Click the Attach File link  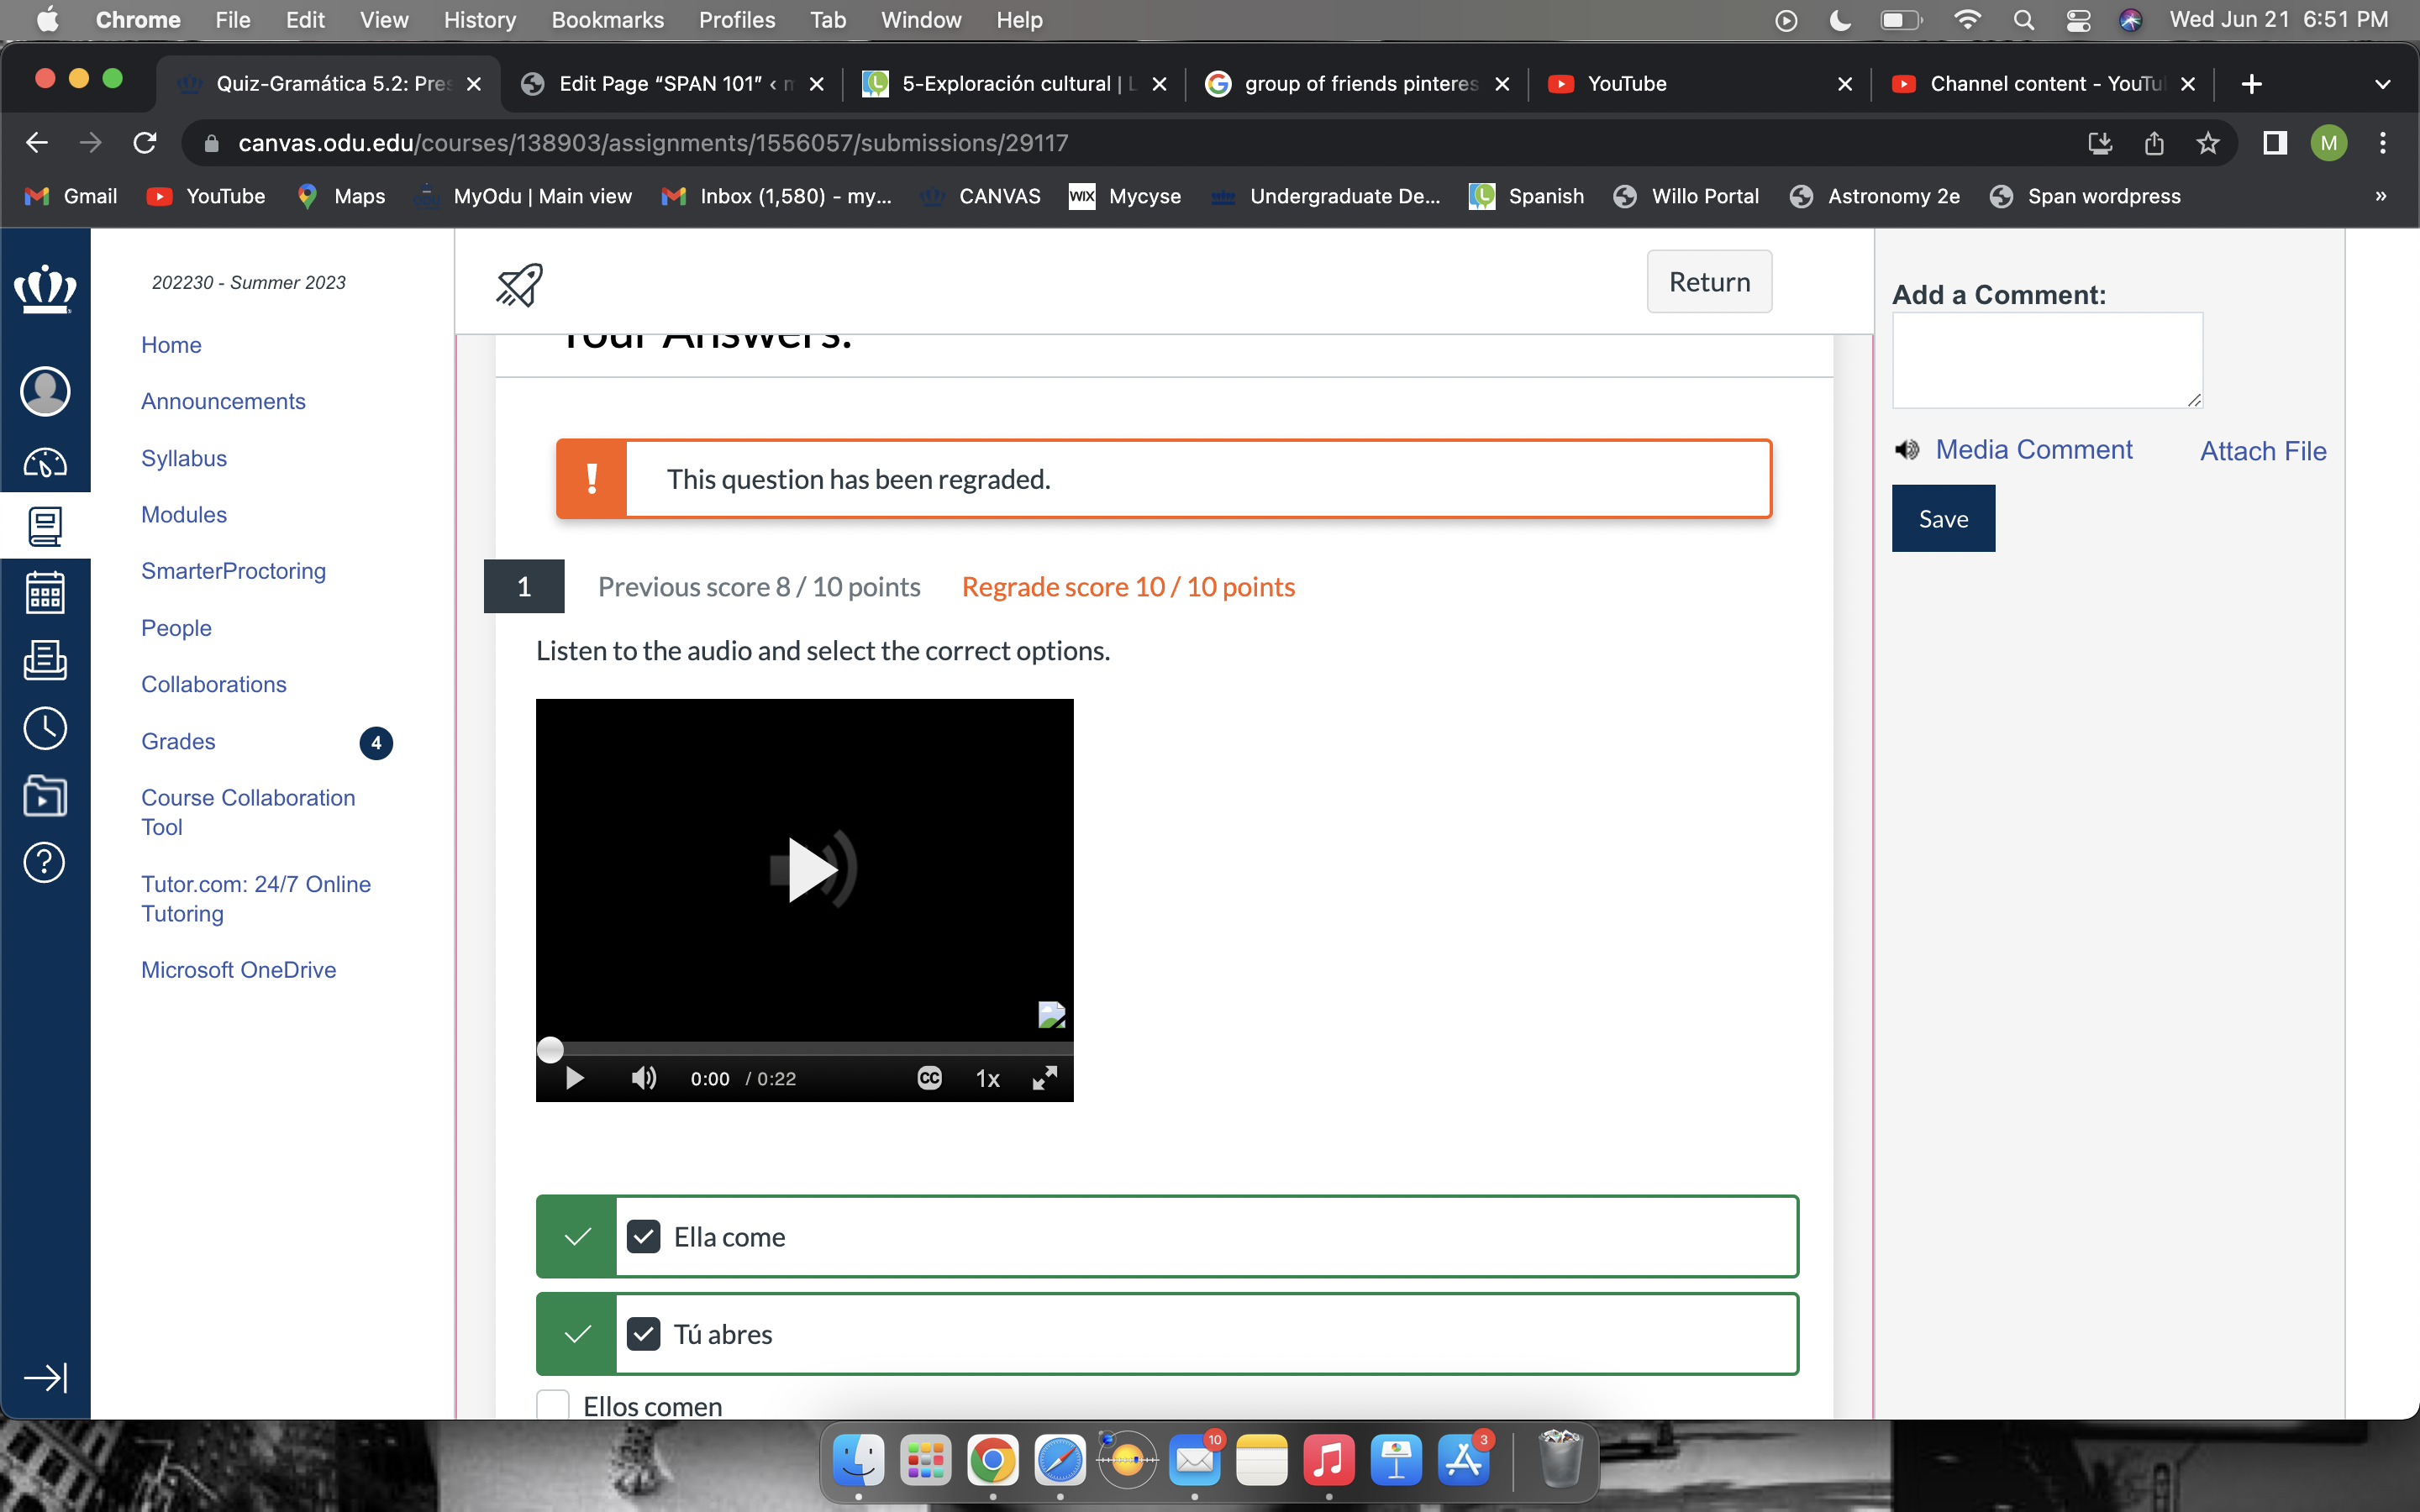point(2262,451)
